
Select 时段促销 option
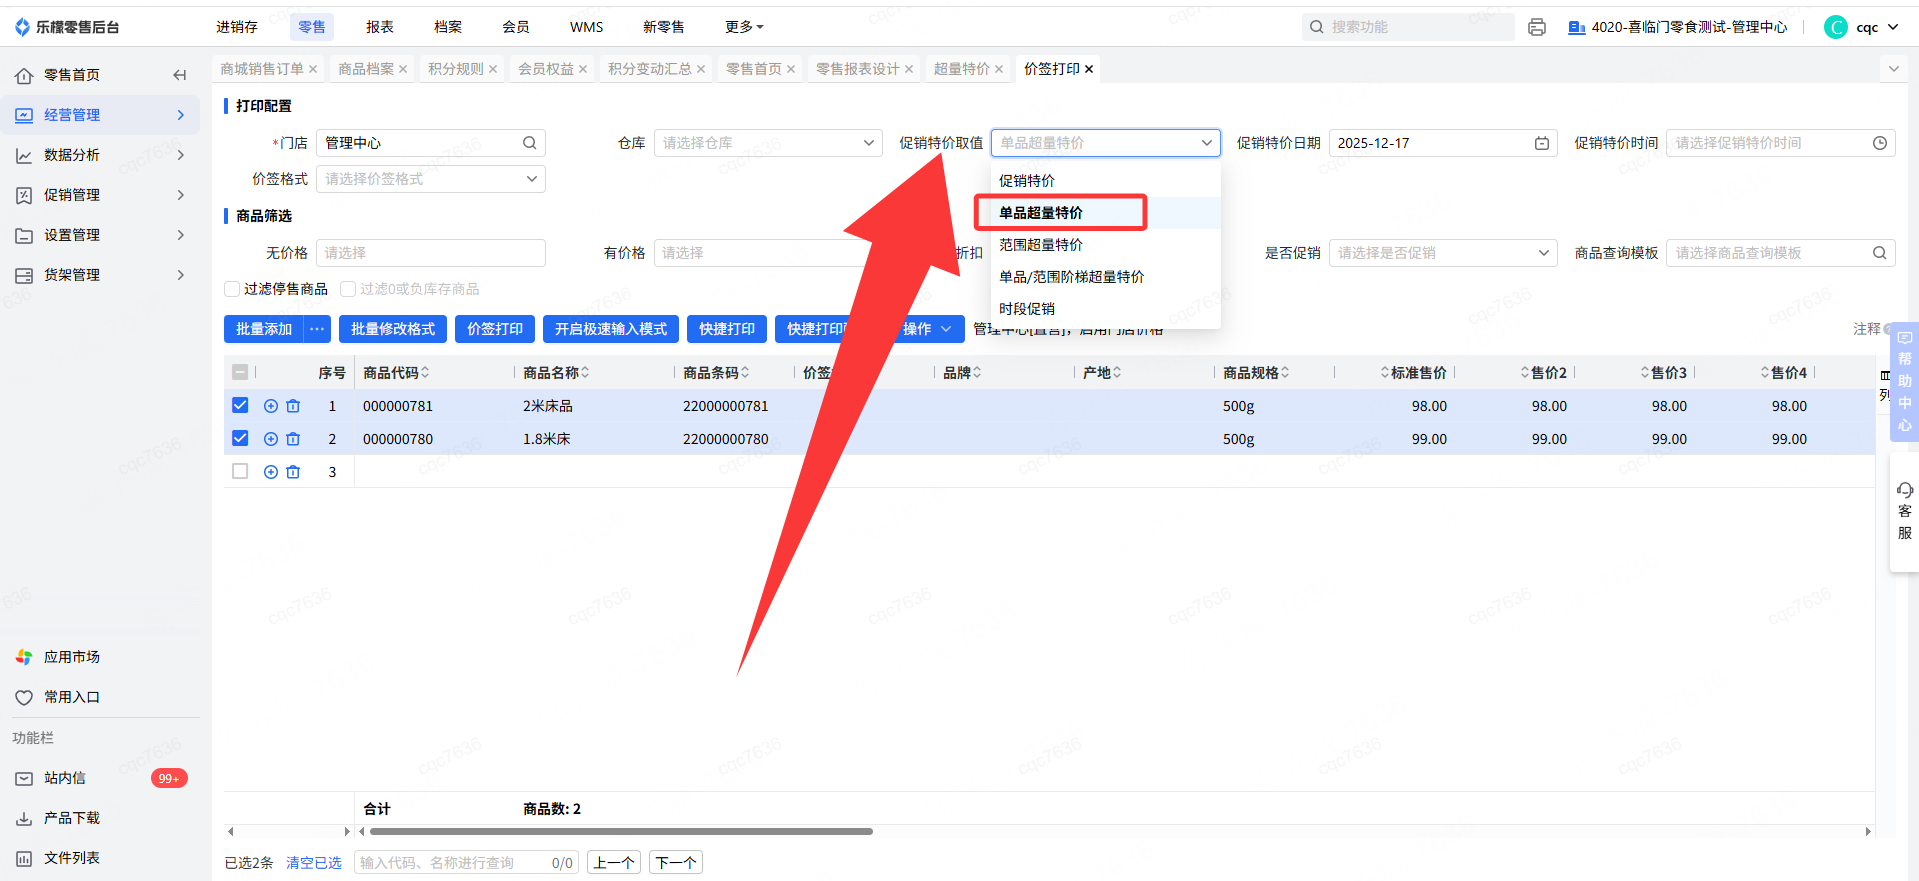(1106, 309)
